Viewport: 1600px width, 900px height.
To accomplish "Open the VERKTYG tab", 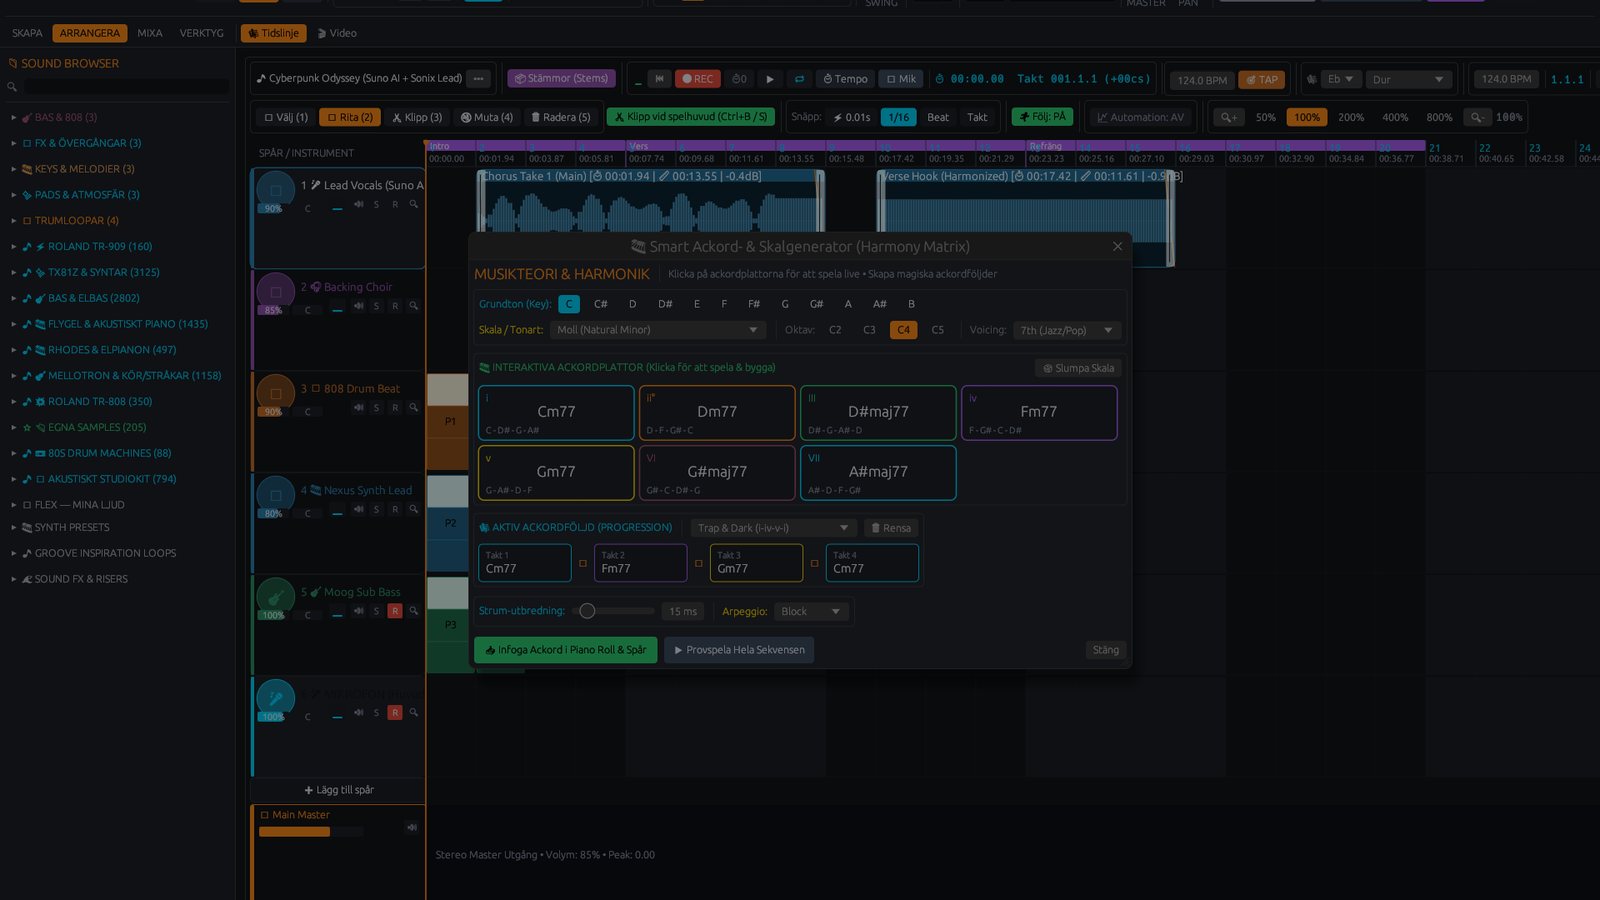I will point(202,33).
